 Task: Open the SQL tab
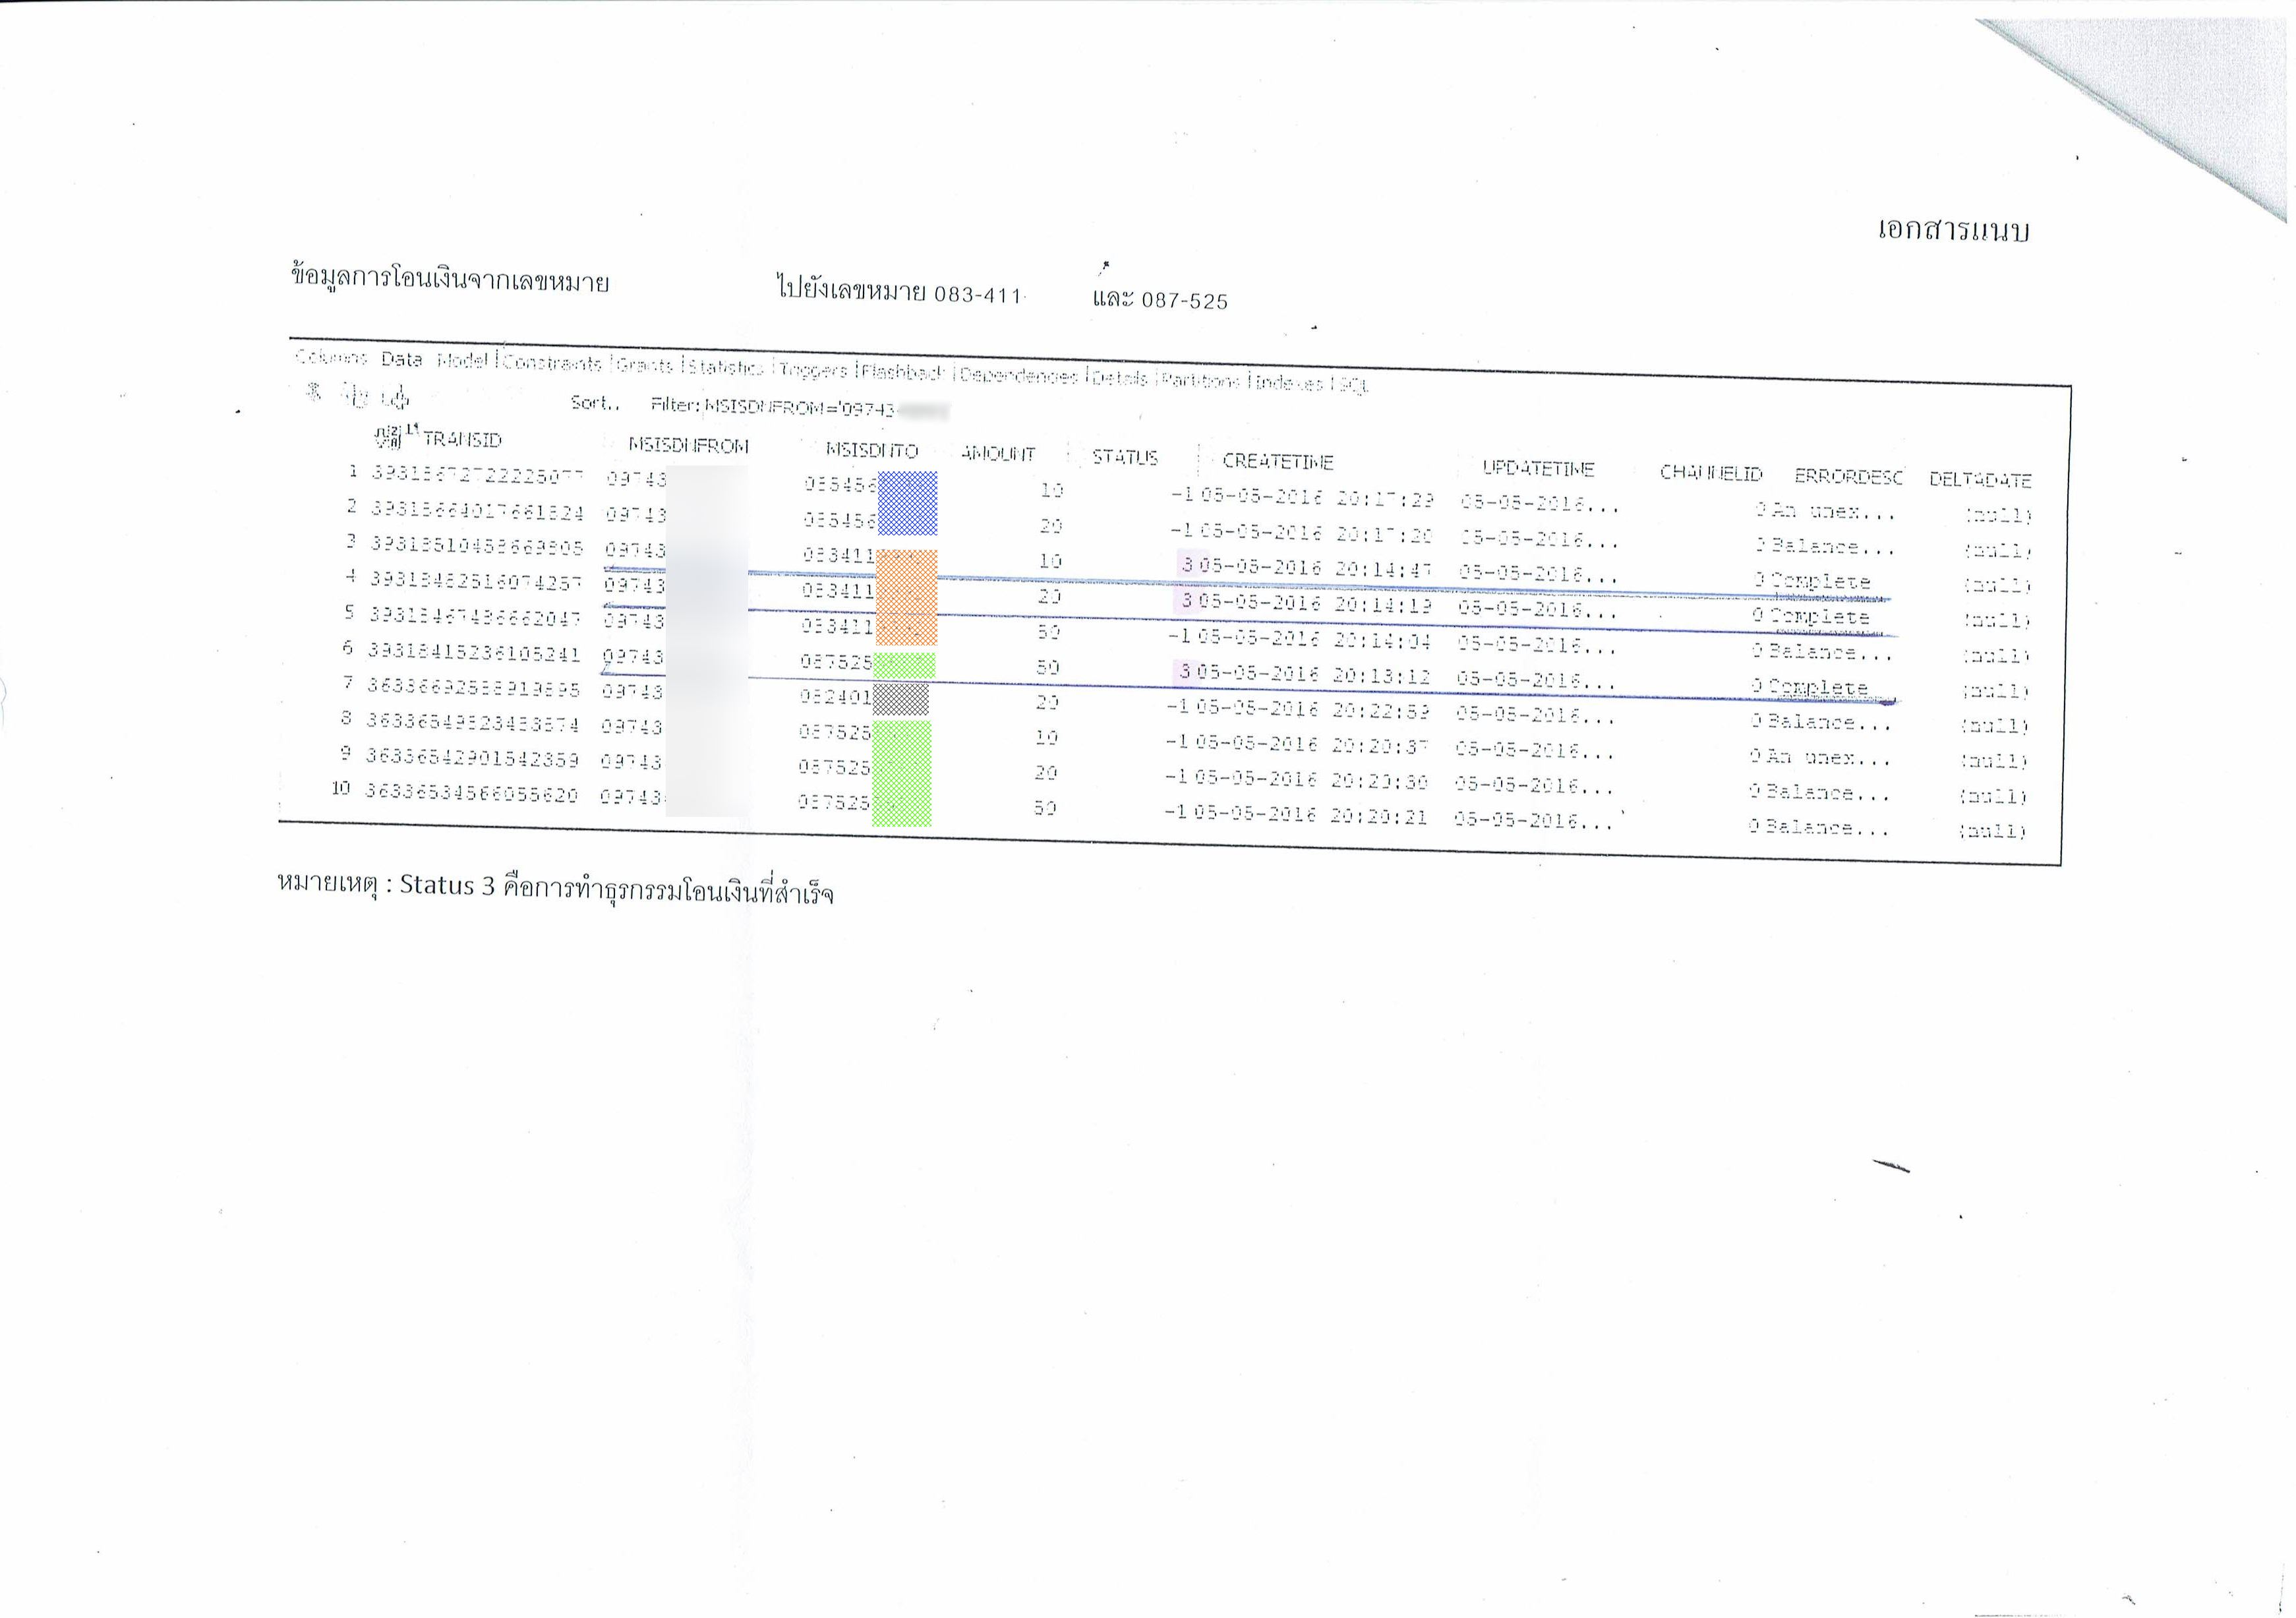click(1353, 384)
